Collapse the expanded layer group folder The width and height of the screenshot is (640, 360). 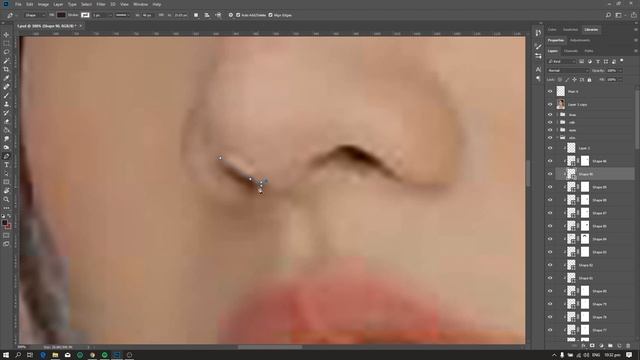click(558, 138)
